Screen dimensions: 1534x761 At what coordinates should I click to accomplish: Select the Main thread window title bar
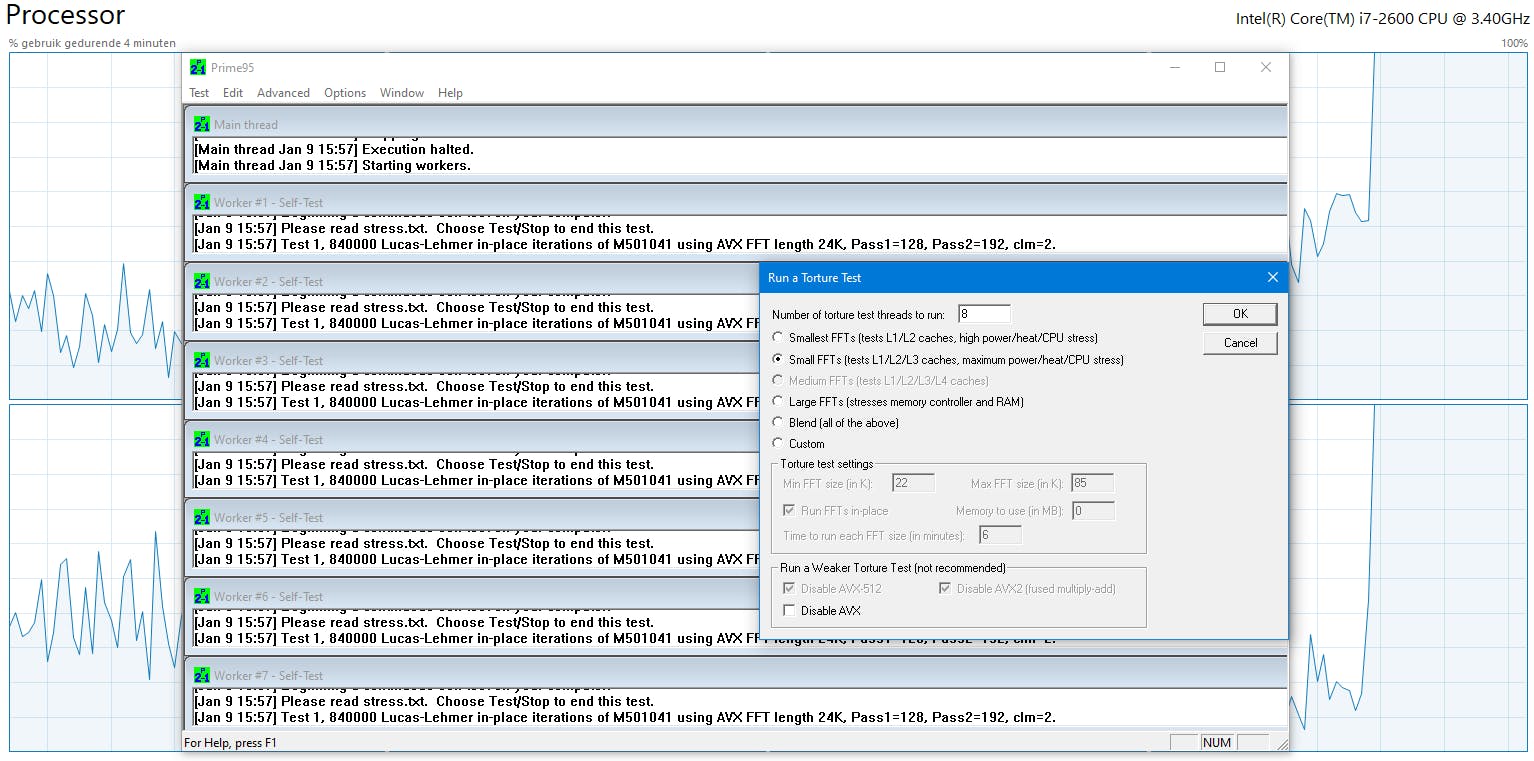tap(736, 124)
